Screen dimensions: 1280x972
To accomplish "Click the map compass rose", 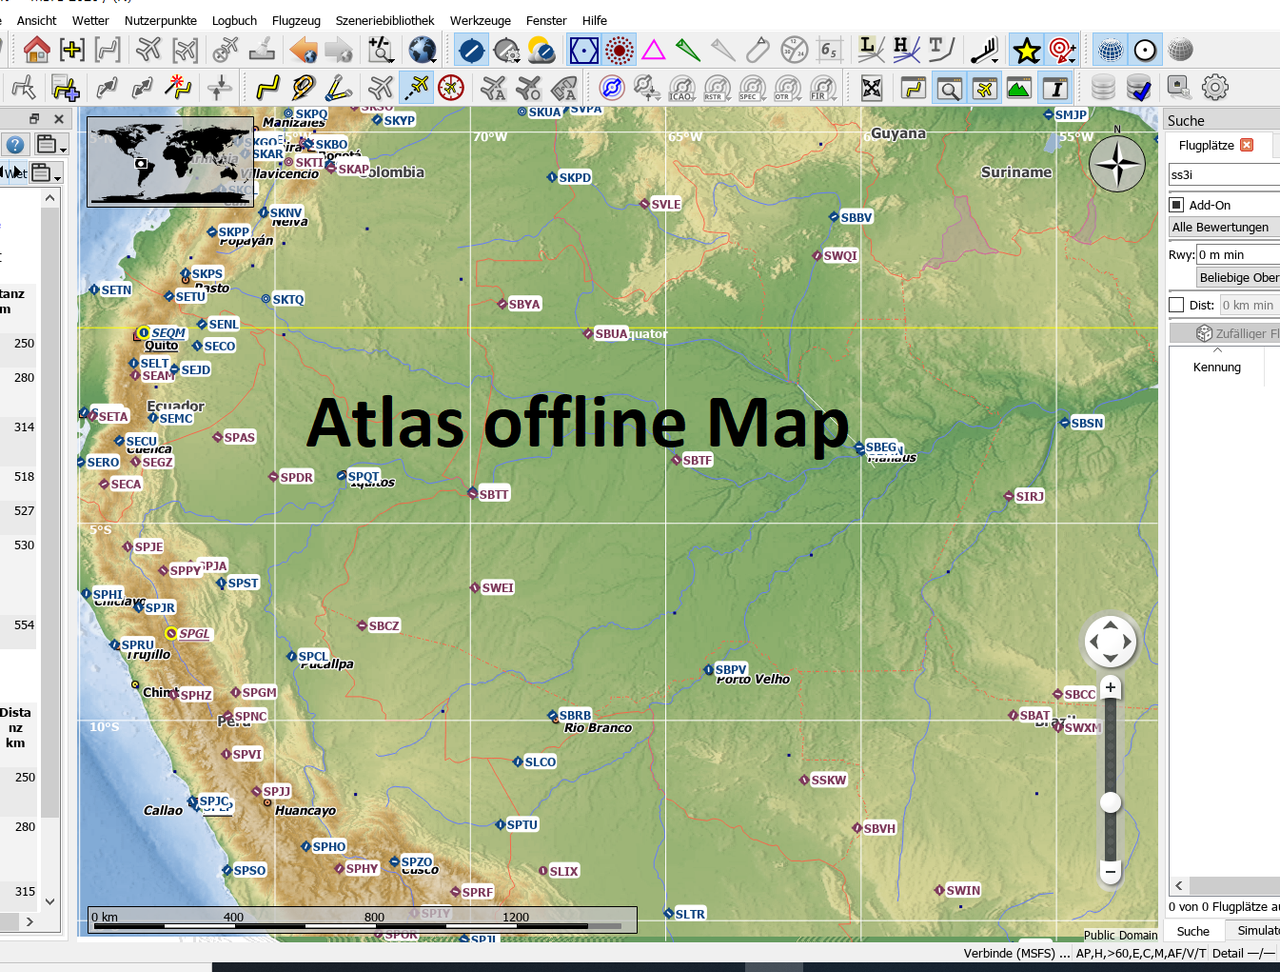I will click(1117, 163).
